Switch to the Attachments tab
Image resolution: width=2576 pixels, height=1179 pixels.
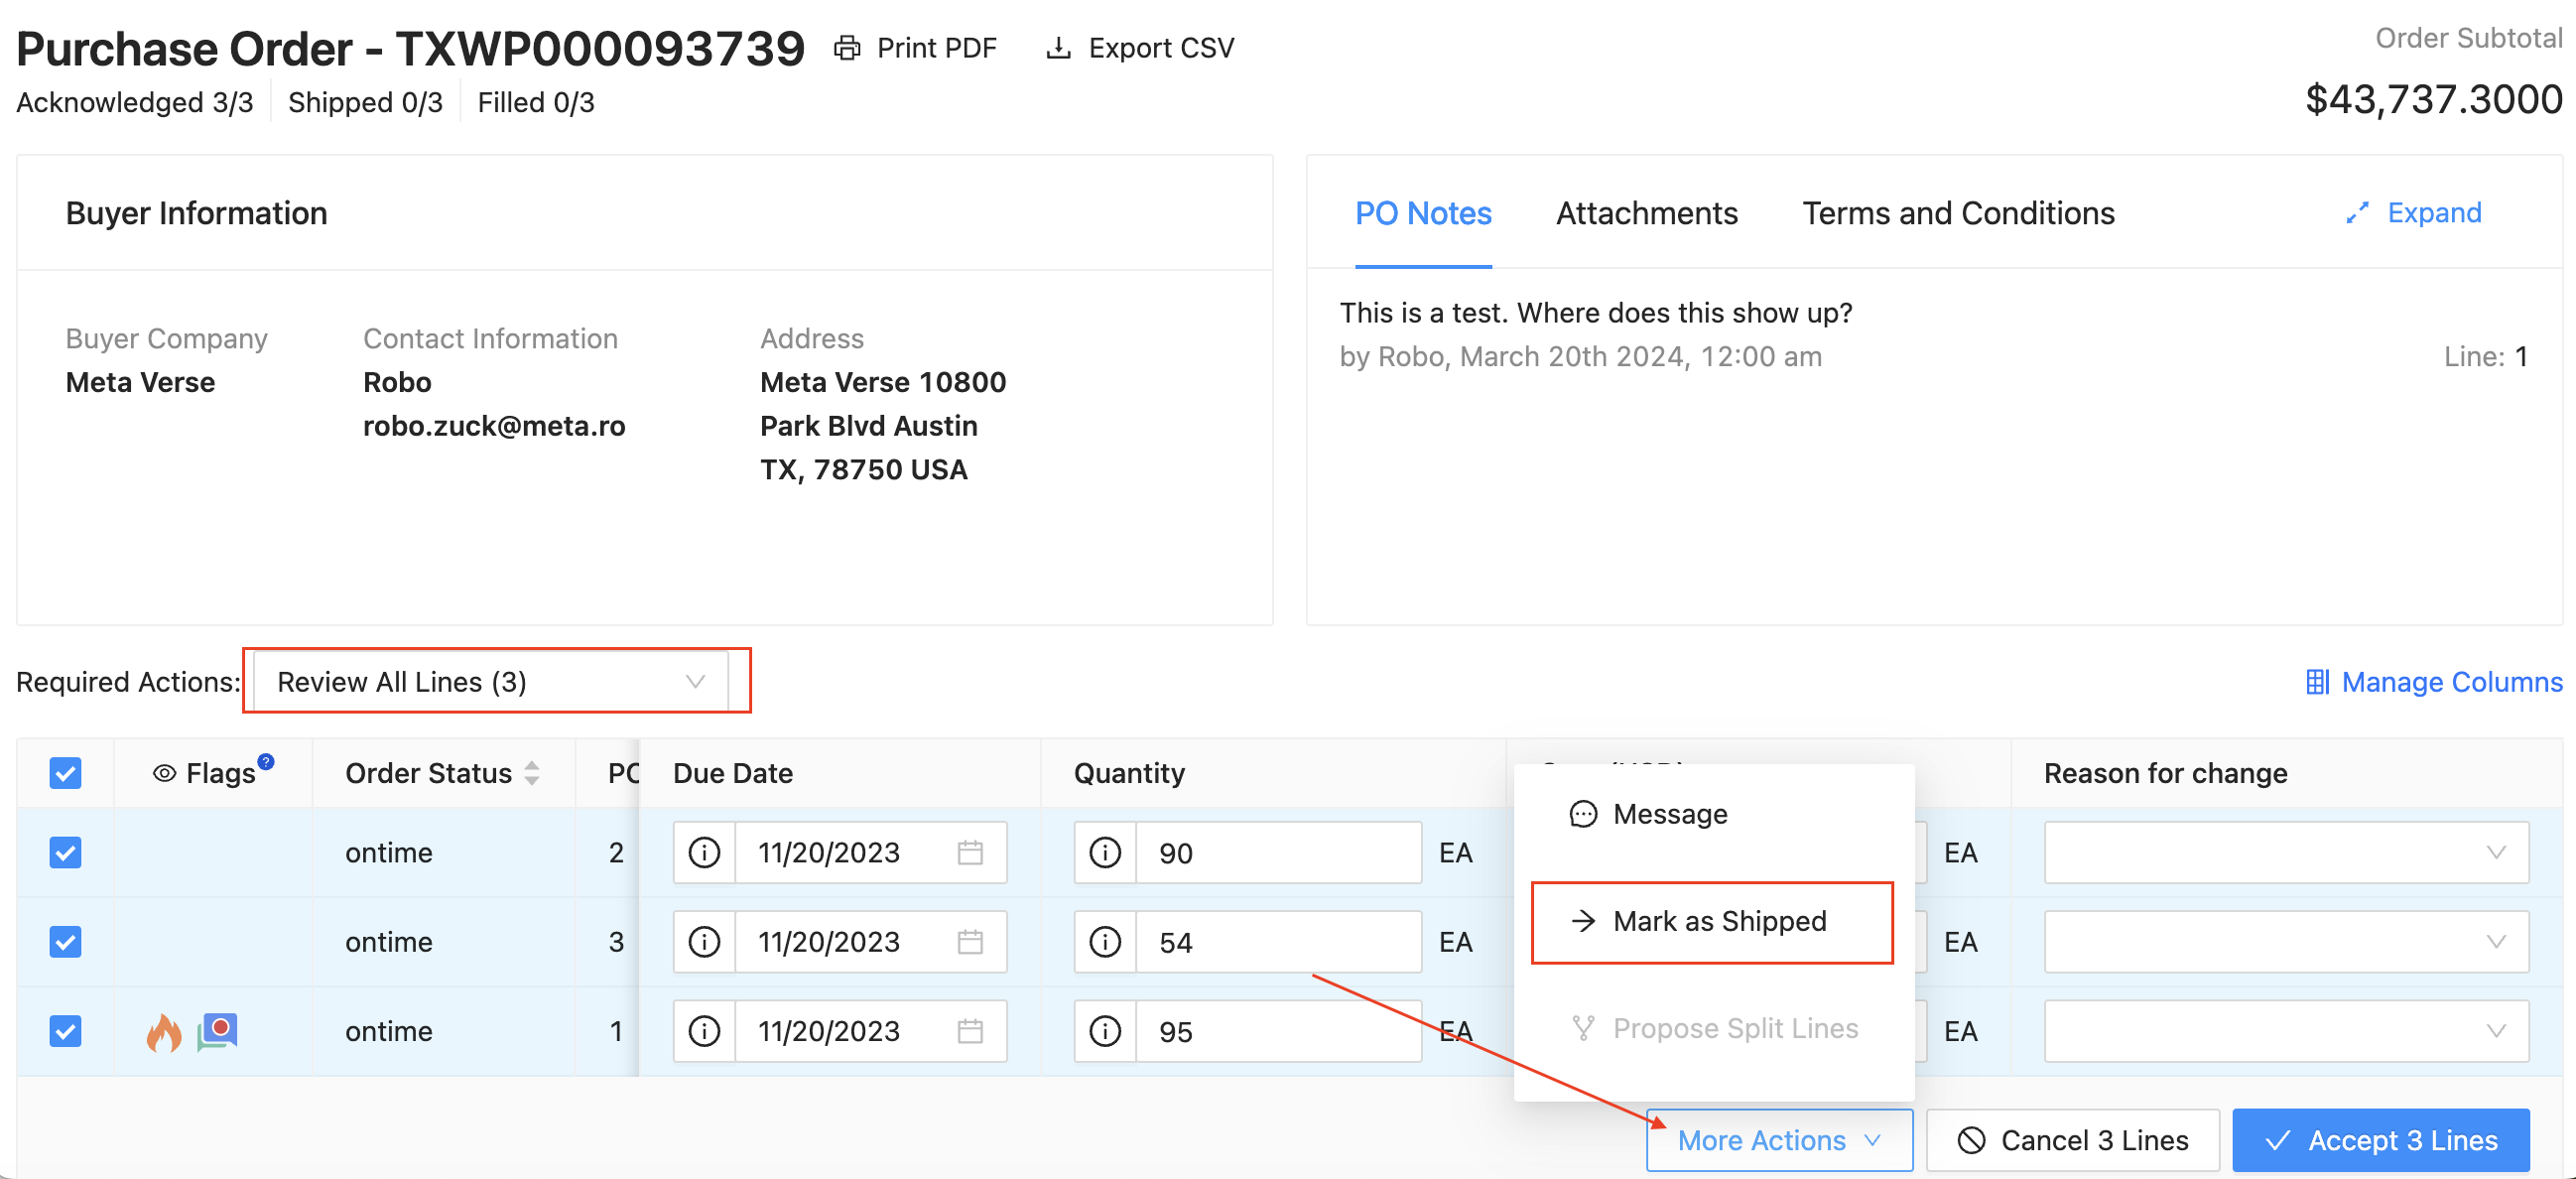tap(1646, 212)
